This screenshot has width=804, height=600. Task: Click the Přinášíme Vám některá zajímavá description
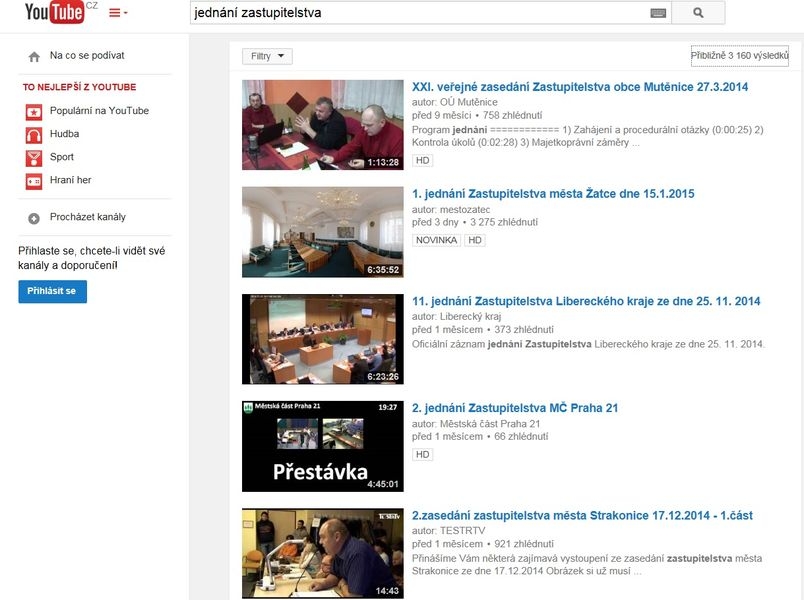click(x=587, y=565)
